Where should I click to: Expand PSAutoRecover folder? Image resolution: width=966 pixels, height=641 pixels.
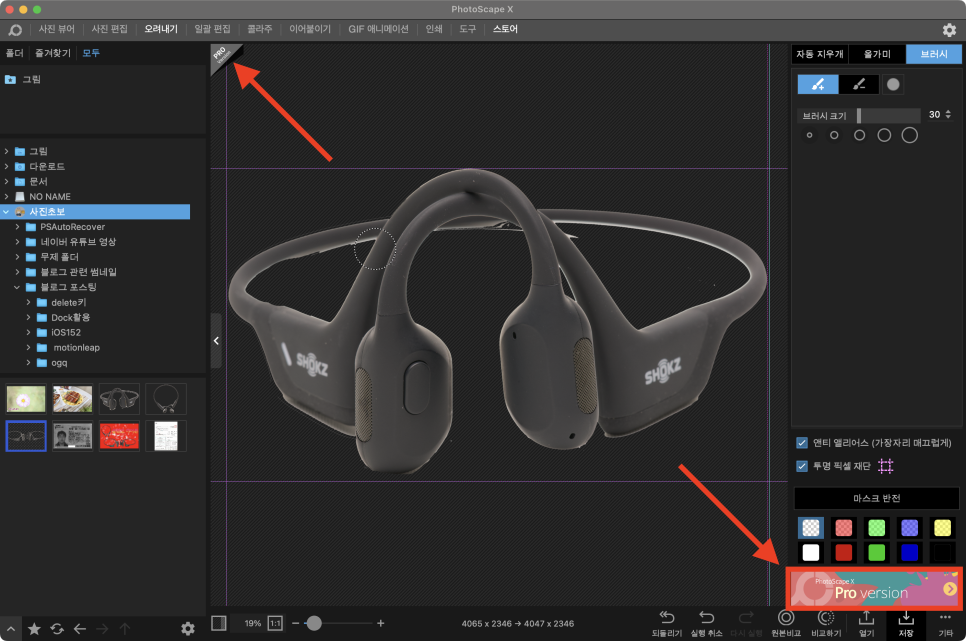point(17,227)
